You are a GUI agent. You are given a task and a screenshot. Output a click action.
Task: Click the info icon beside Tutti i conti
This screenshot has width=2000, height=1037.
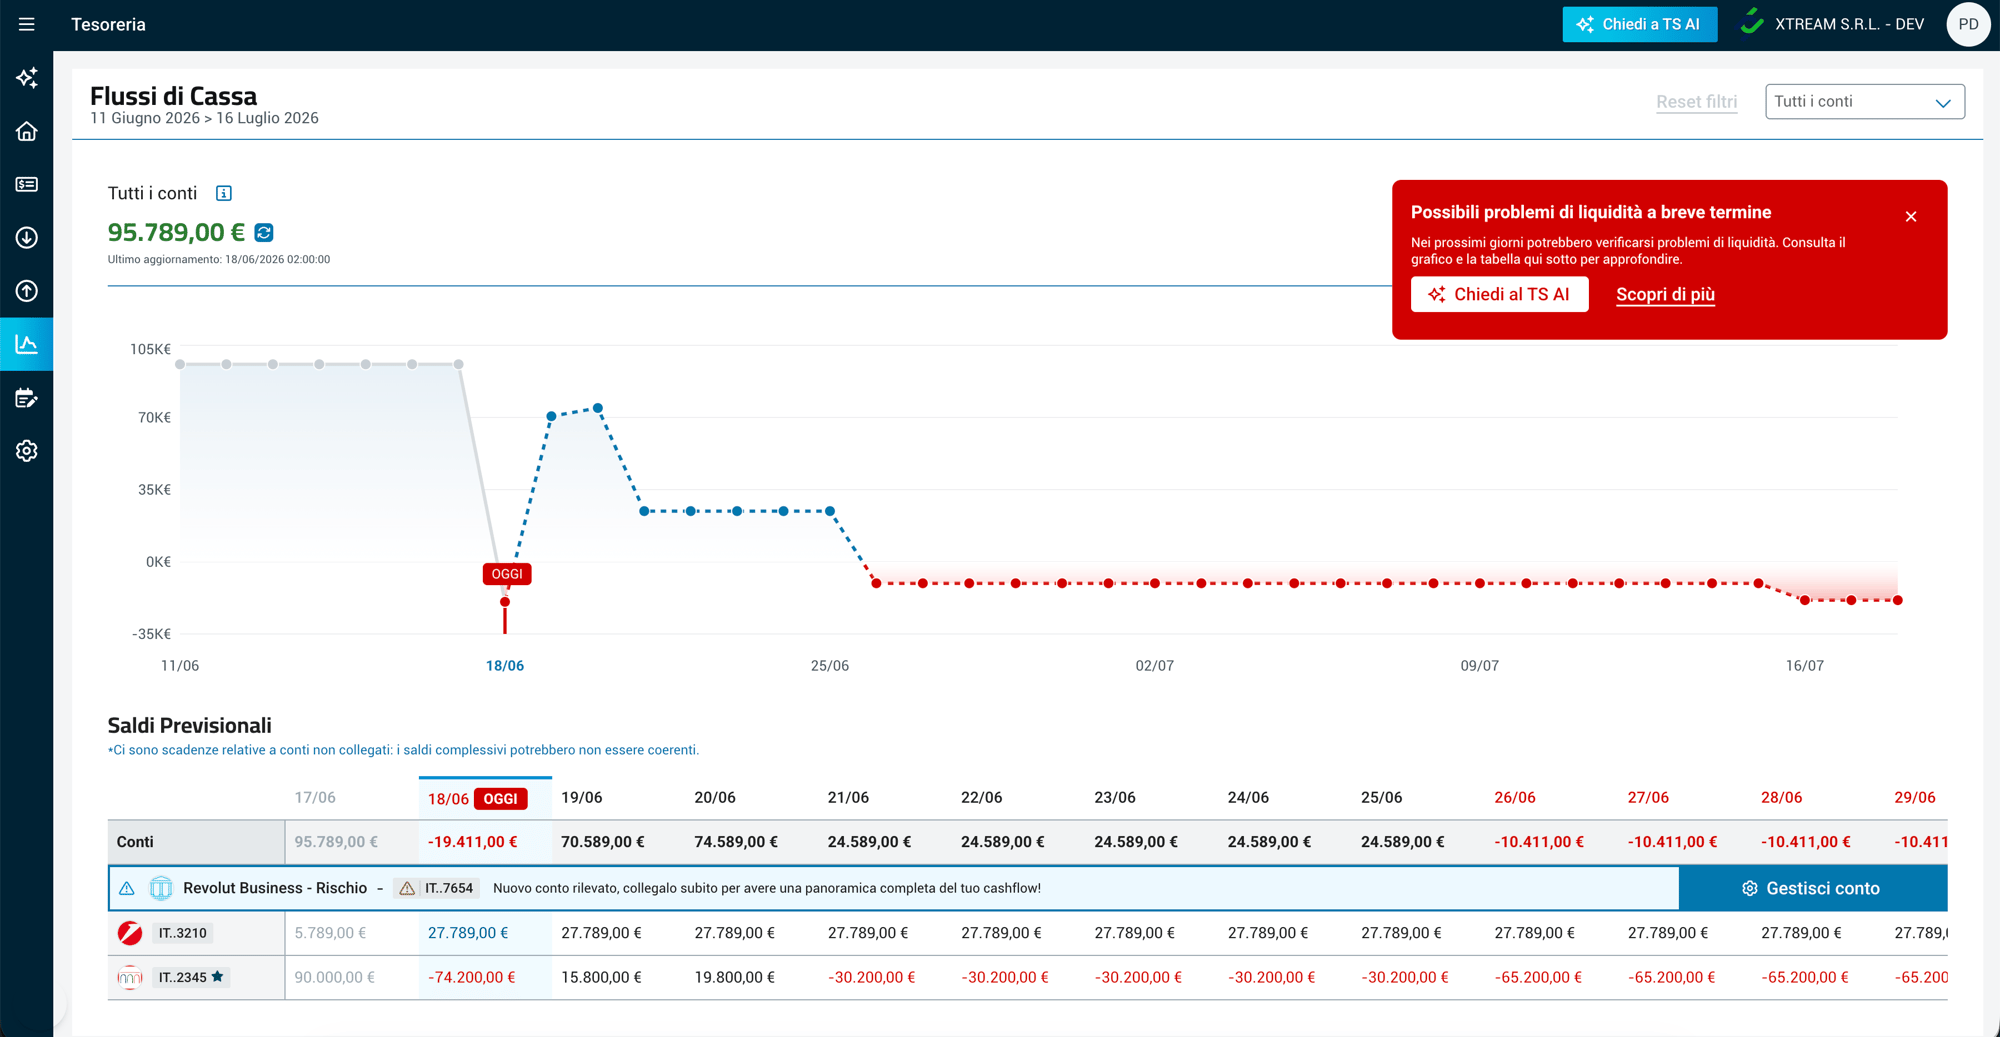(224, 193)
